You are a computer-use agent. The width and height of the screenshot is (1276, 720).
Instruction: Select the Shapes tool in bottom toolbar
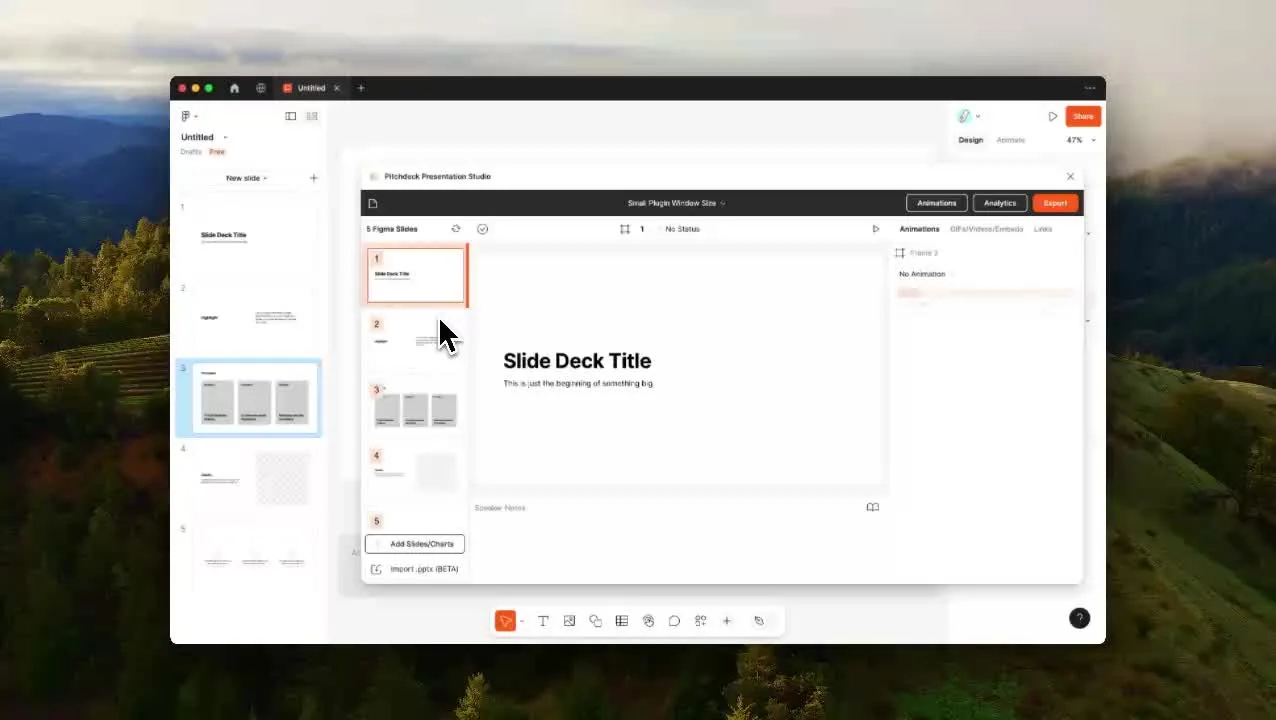click(595, 621)
